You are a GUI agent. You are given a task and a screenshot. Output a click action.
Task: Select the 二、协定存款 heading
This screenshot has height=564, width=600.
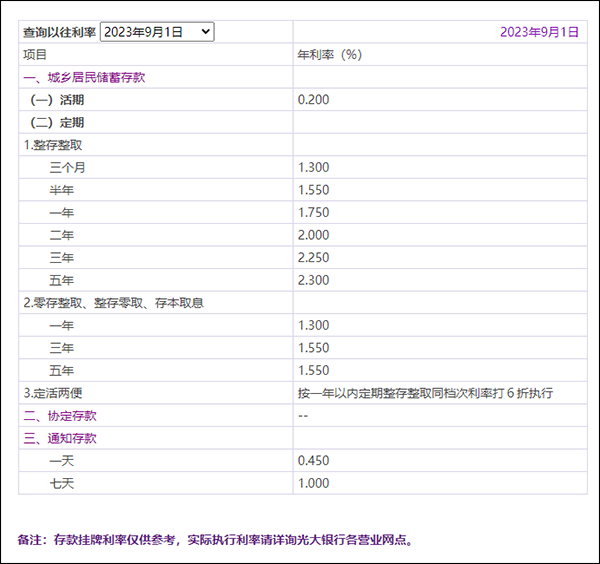pyautogui.click(x=60, y=416)
